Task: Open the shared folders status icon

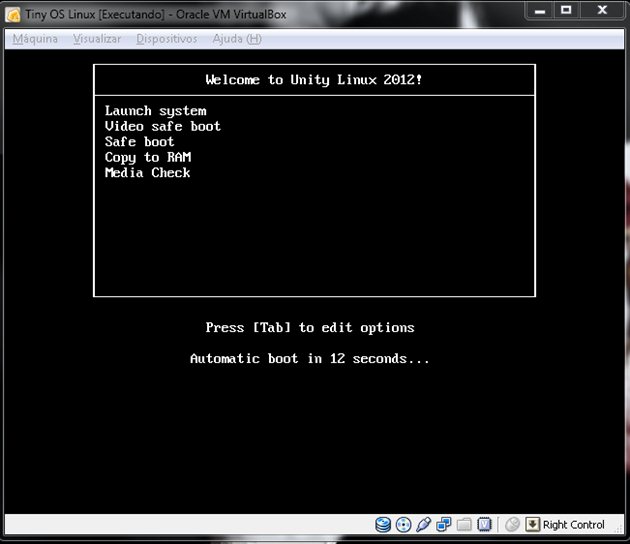Action: (x=464, y=524)
